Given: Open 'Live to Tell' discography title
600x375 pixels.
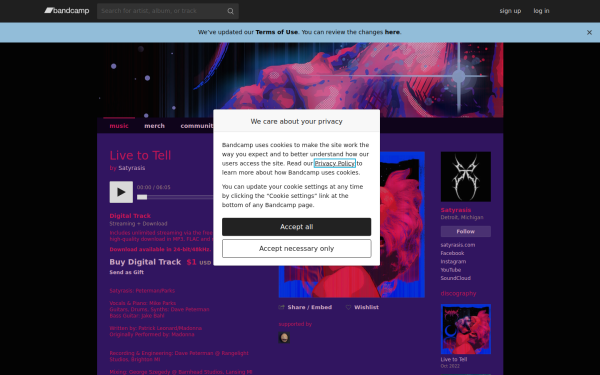Looking at the screenshot, I should (x=454, y=360).
